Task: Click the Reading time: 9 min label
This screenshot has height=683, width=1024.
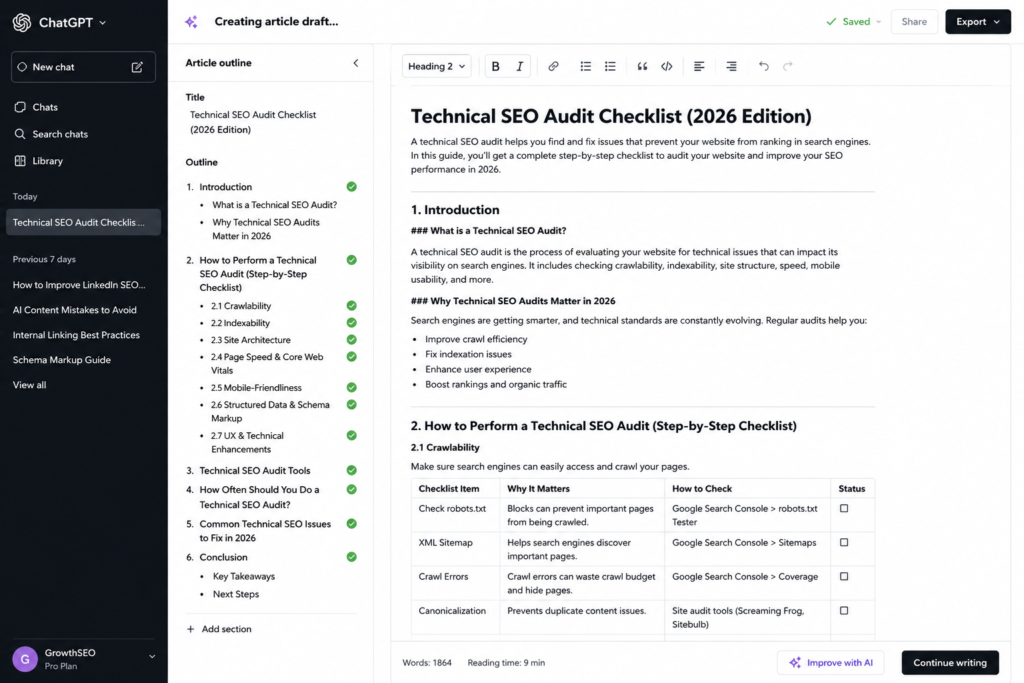Action: (506, 663)
